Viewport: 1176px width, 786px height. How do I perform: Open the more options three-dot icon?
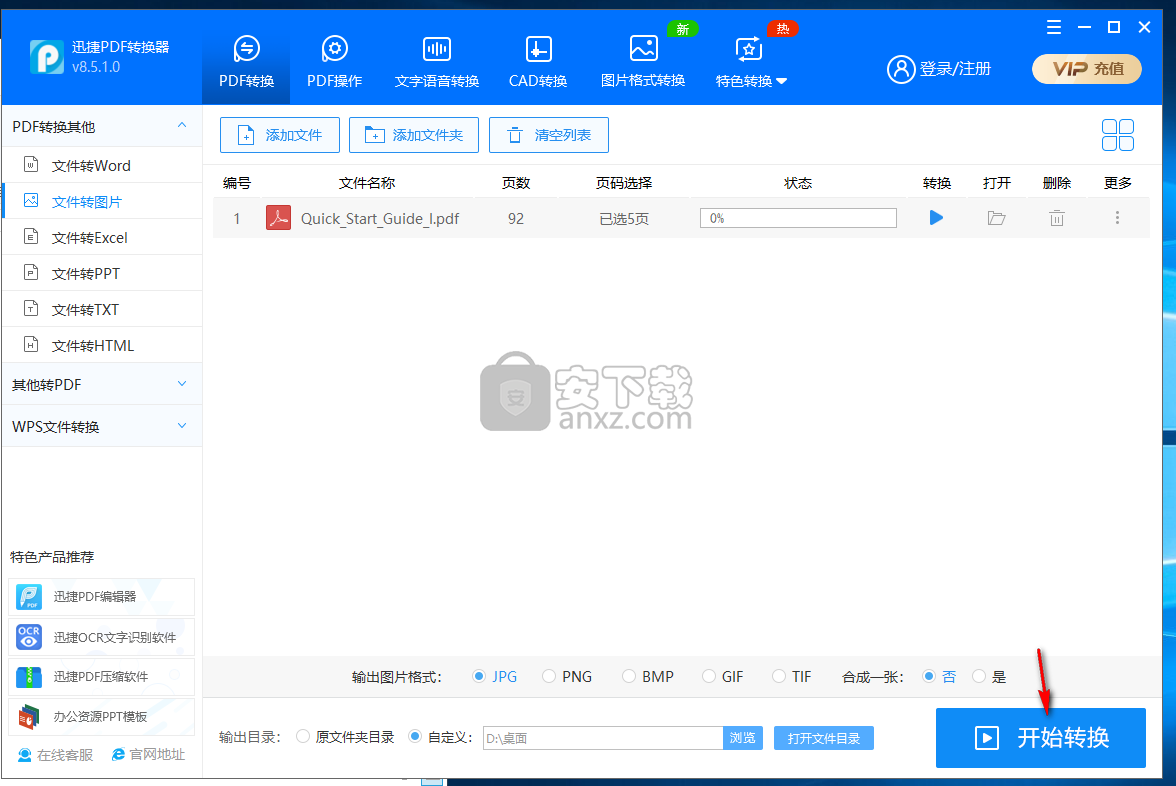[1117, 218]
